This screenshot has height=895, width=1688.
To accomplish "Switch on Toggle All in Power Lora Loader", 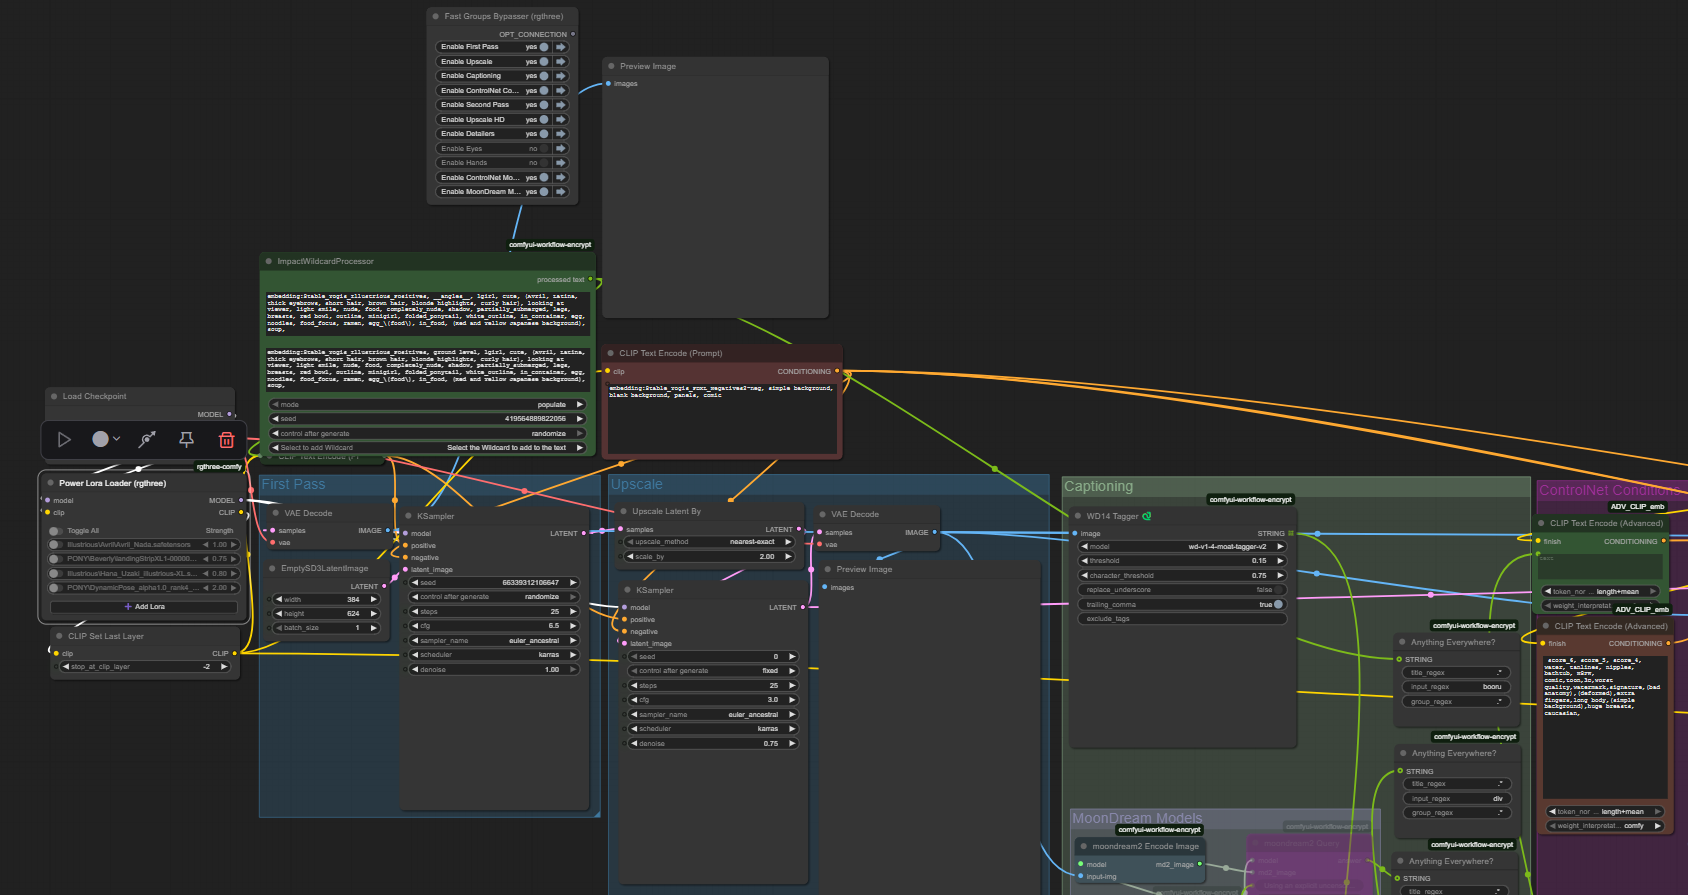I will (55, 531).
